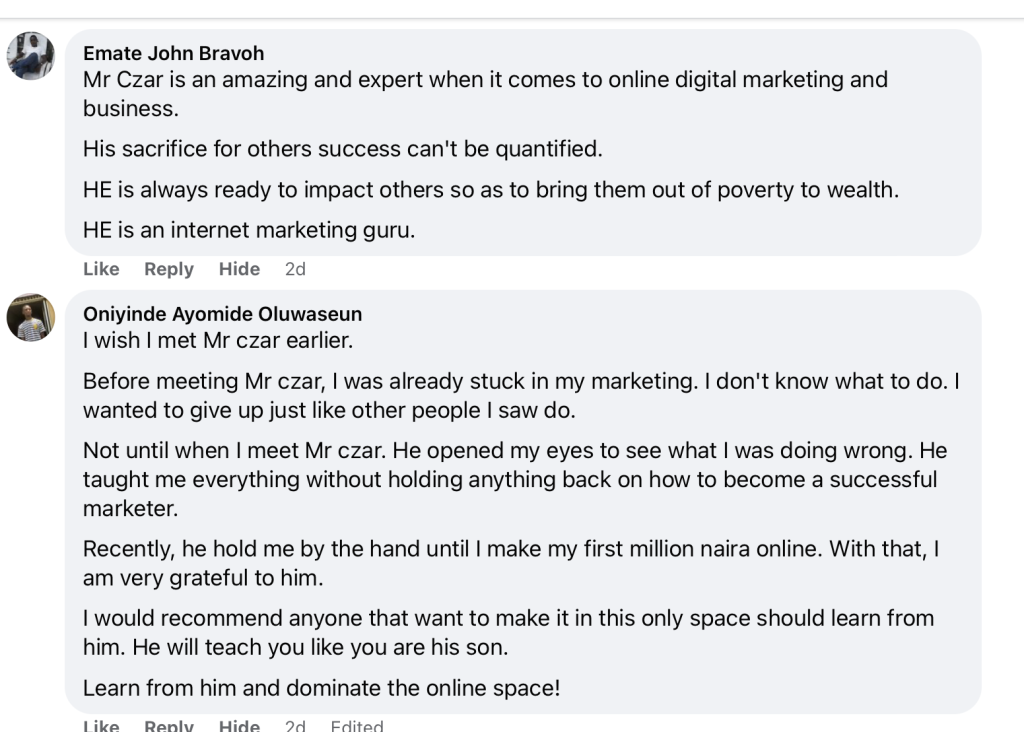The height and width of the screenshot is (732, 1024).
Task: Click the line 'HE is always ready to impact others'
Action: click(490, 189)
